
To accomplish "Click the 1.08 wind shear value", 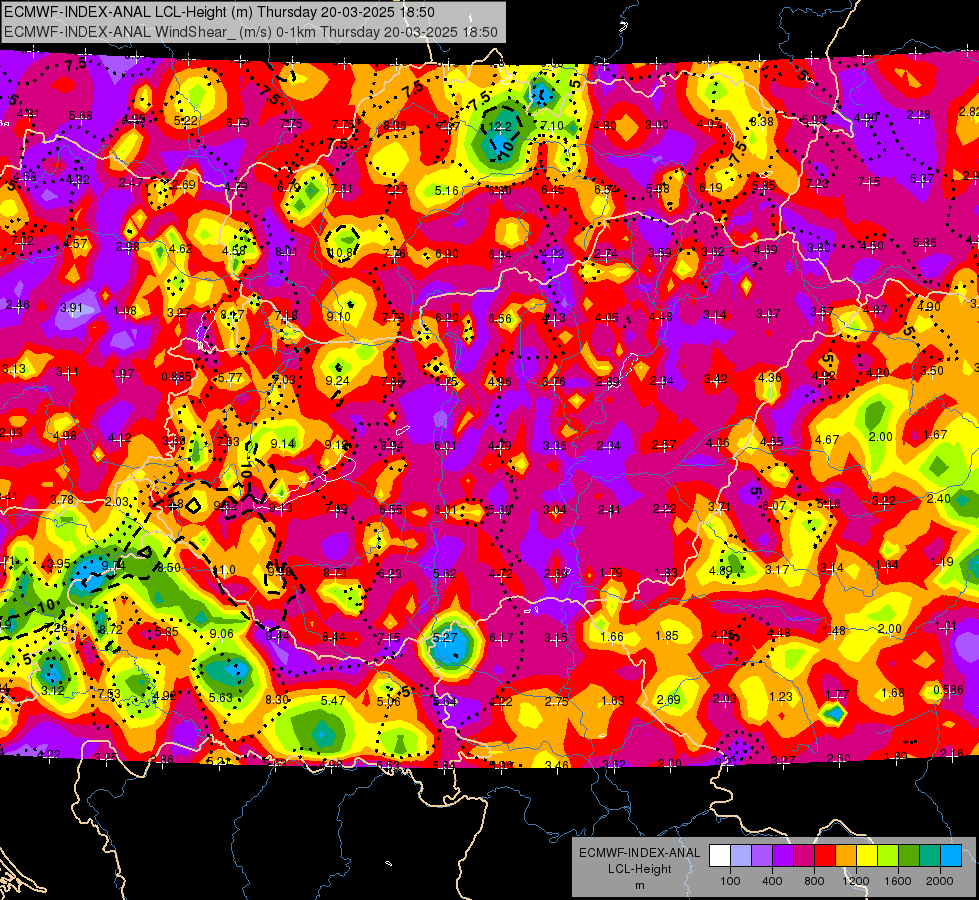I will point(125,310).
